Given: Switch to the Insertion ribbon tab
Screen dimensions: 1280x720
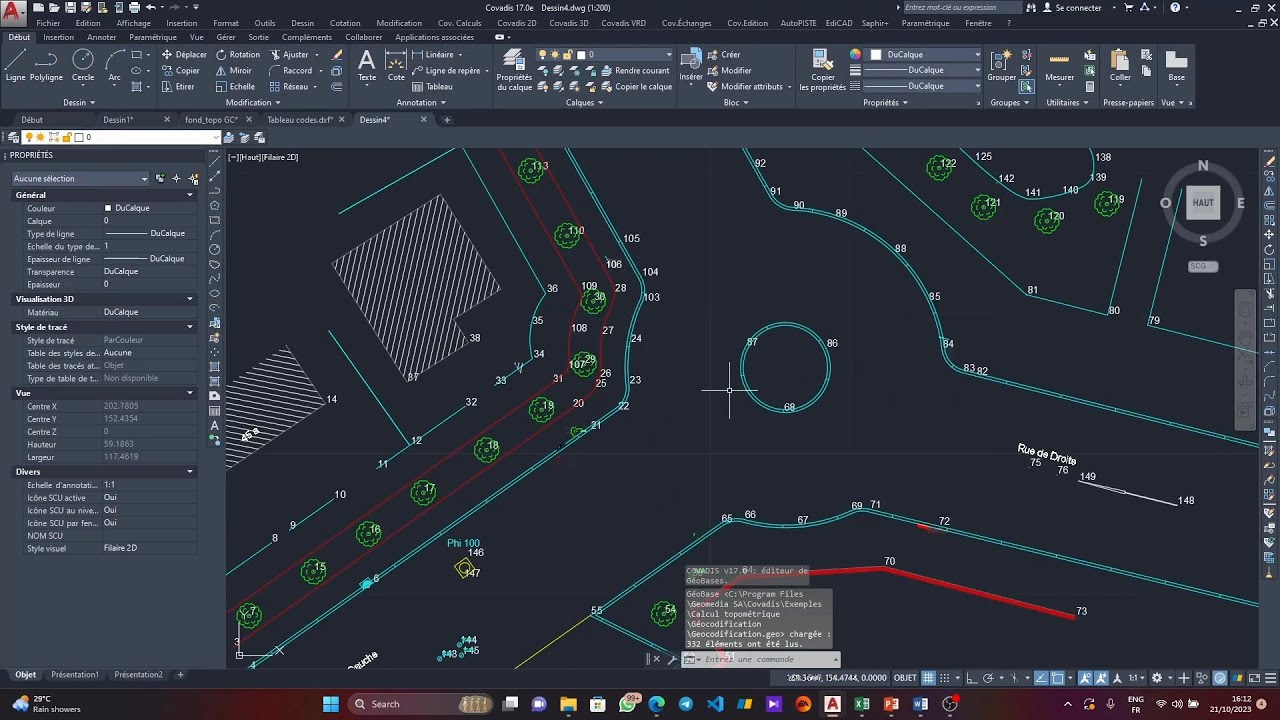Looking at the screenshot, I should [58, 37].
